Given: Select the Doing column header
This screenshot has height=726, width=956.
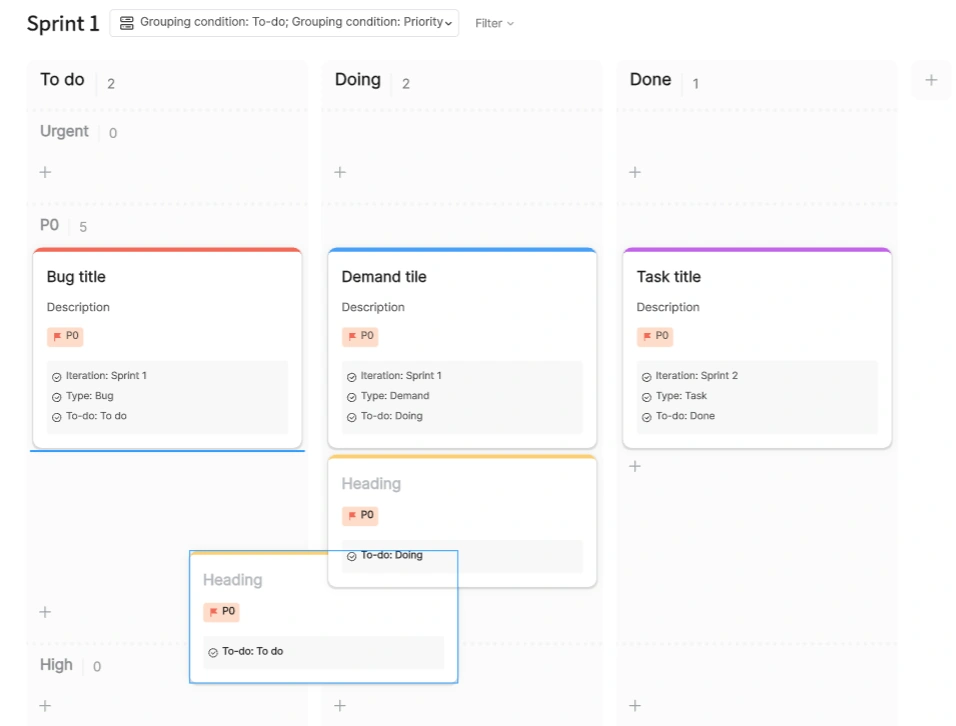Looking at the screenshot, I should coord(358,80).
